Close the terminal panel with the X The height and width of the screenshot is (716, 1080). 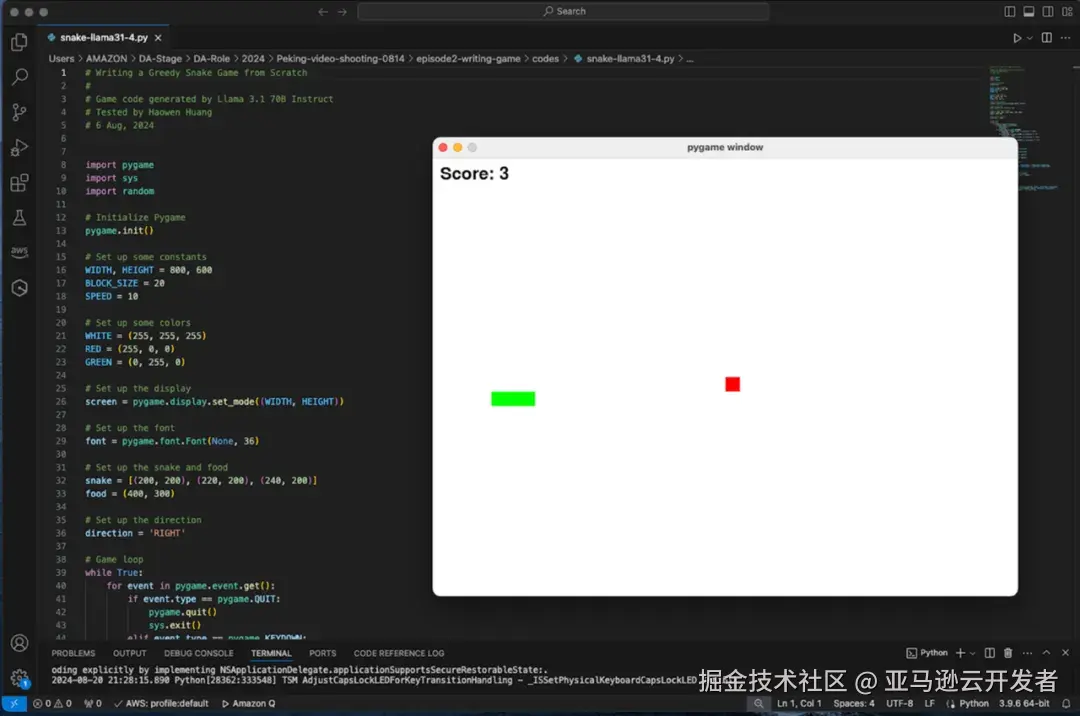(1065, 653)
